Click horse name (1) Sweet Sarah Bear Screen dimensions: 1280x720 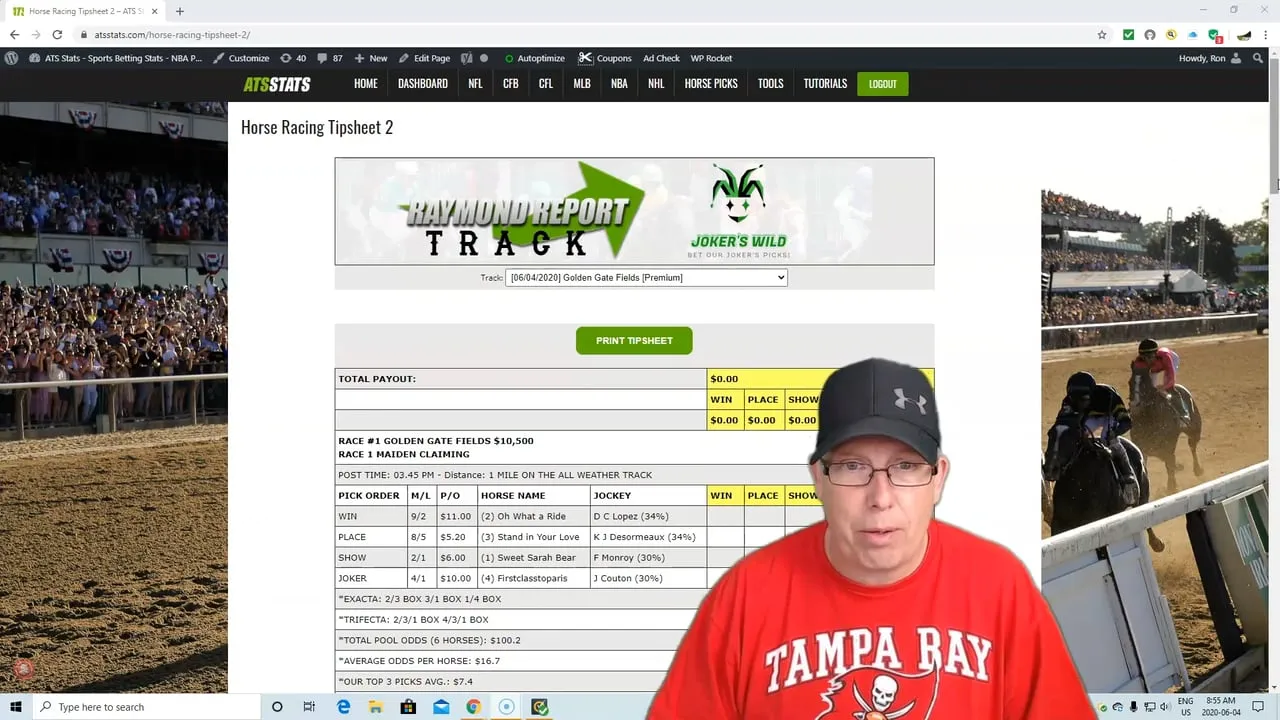coord(528,558)
